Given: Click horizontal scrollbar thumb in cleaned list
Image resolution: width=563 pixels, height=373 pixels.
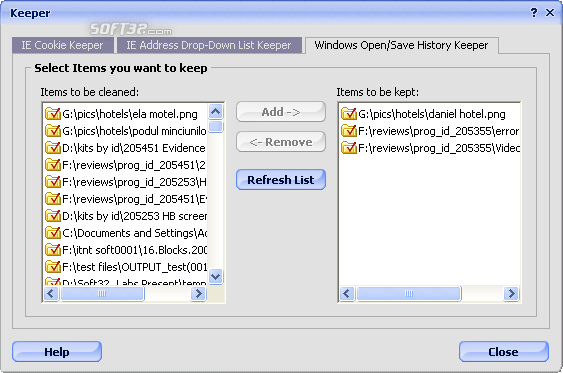Looking at the screenshot, I should 102,294.
